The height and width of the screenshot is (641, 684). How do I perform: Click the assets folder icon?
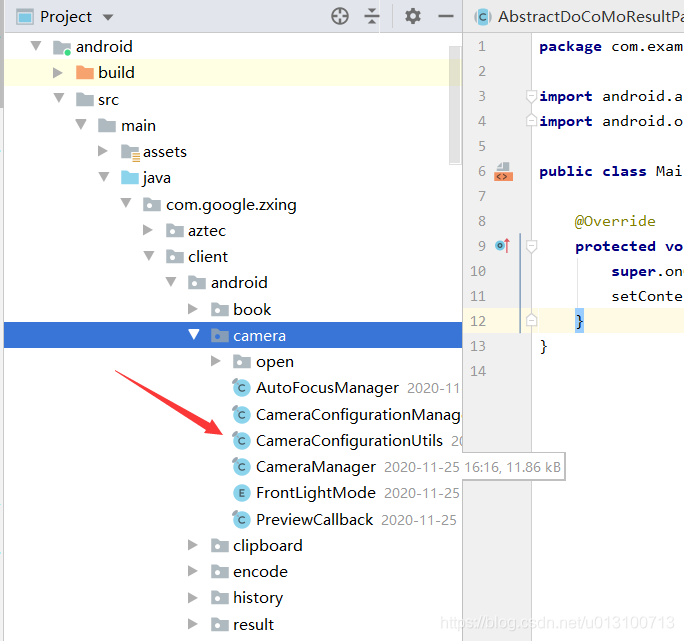130,152
